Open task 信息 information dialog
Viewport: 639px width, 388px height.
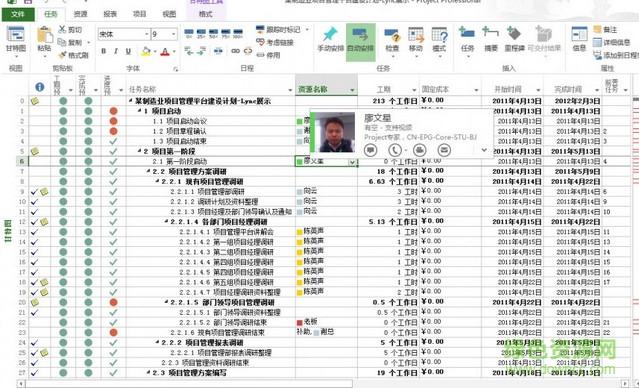579,40
